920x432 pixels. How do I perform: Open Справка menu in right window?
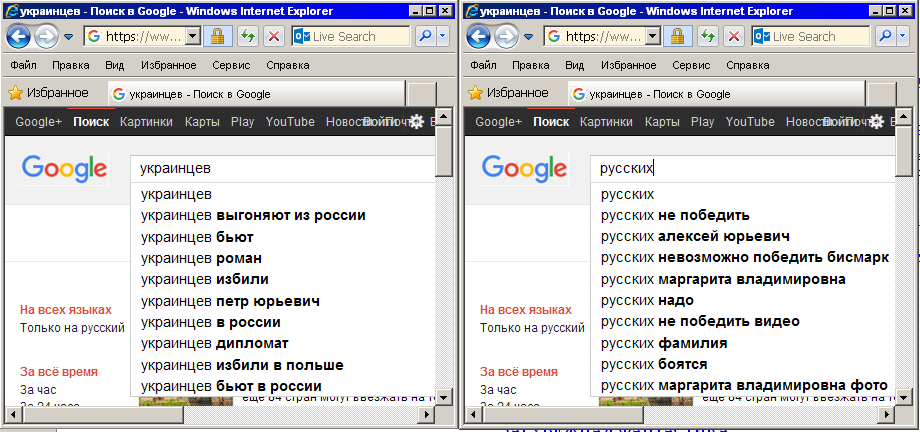tap(748, 65)
